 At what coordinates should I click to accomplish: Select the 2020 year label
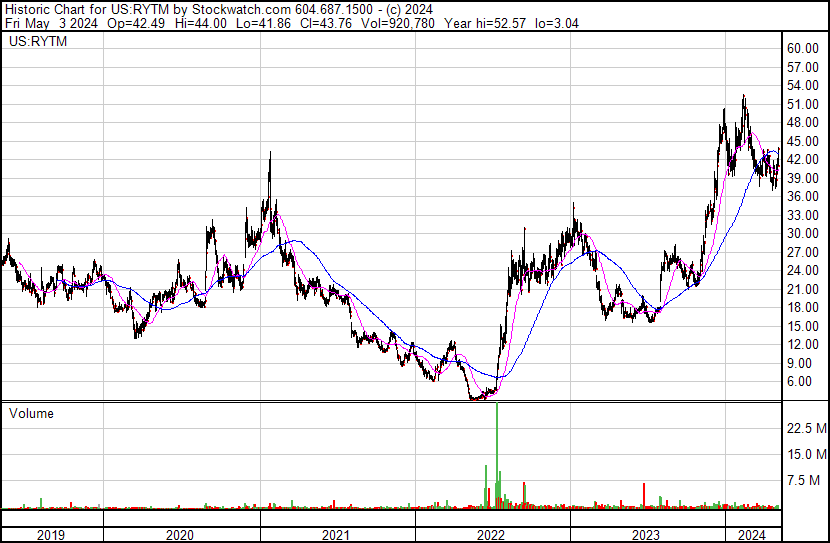point(180,535)
